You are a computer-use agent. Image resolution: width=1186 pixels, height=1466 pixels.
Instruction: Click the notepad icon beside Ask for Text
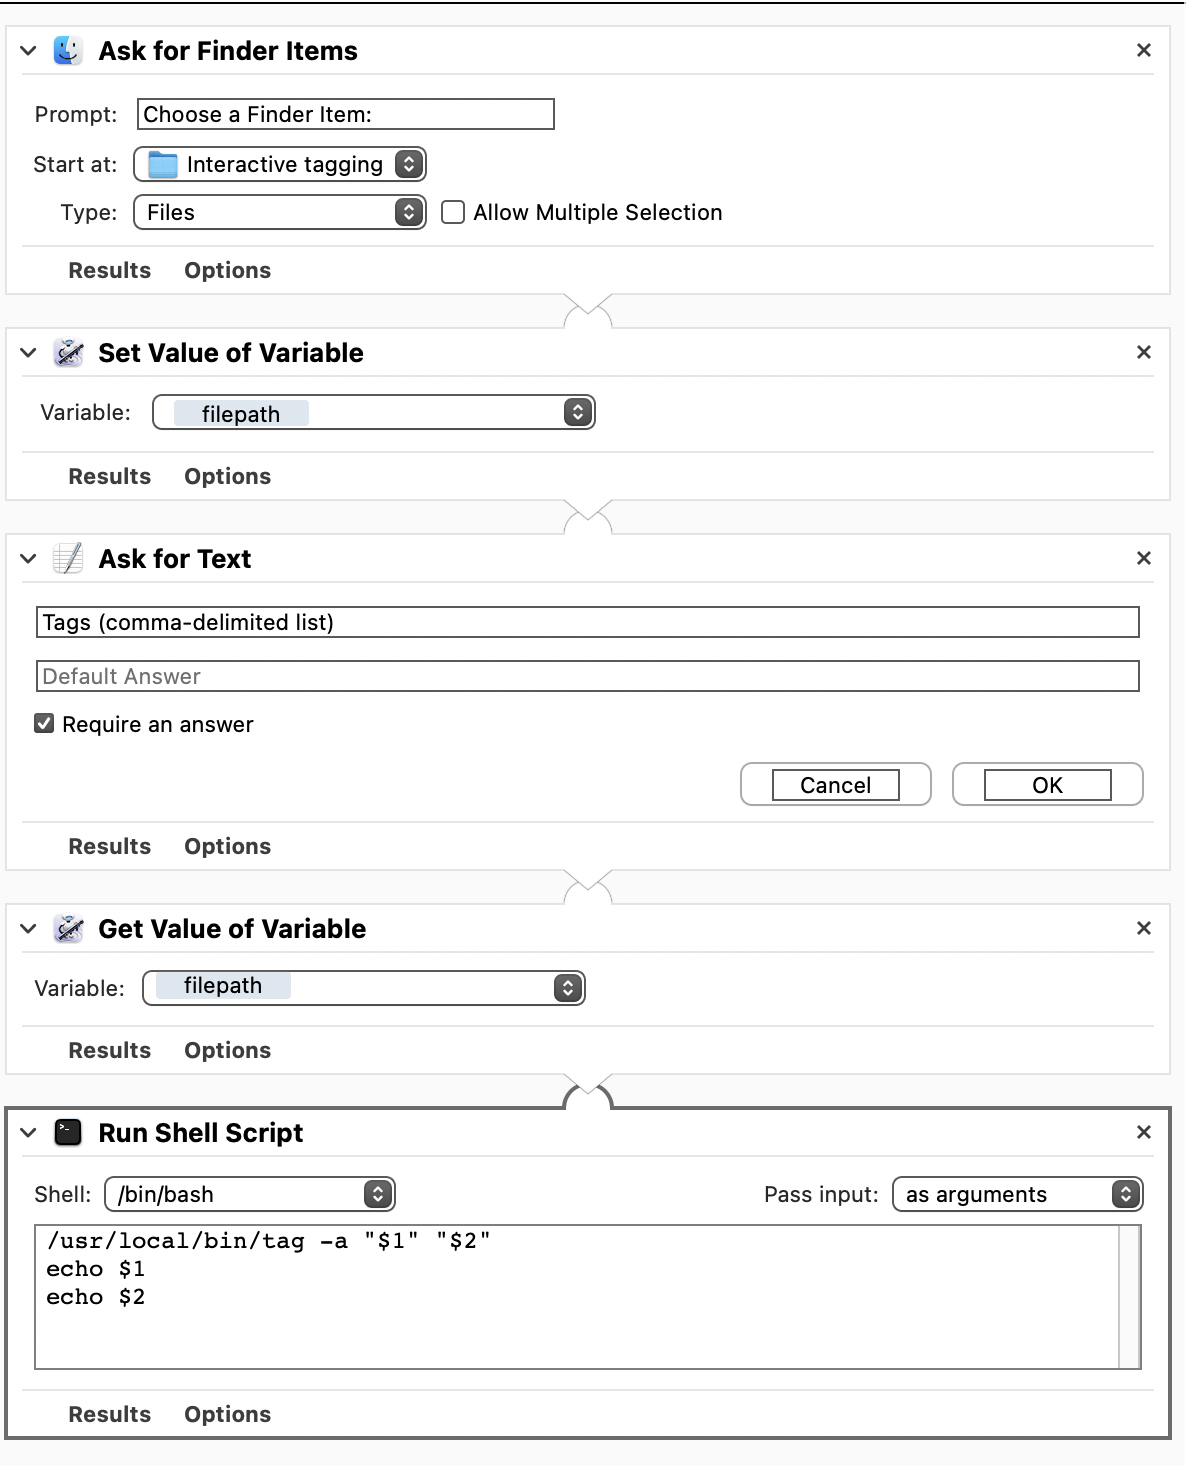68,558
